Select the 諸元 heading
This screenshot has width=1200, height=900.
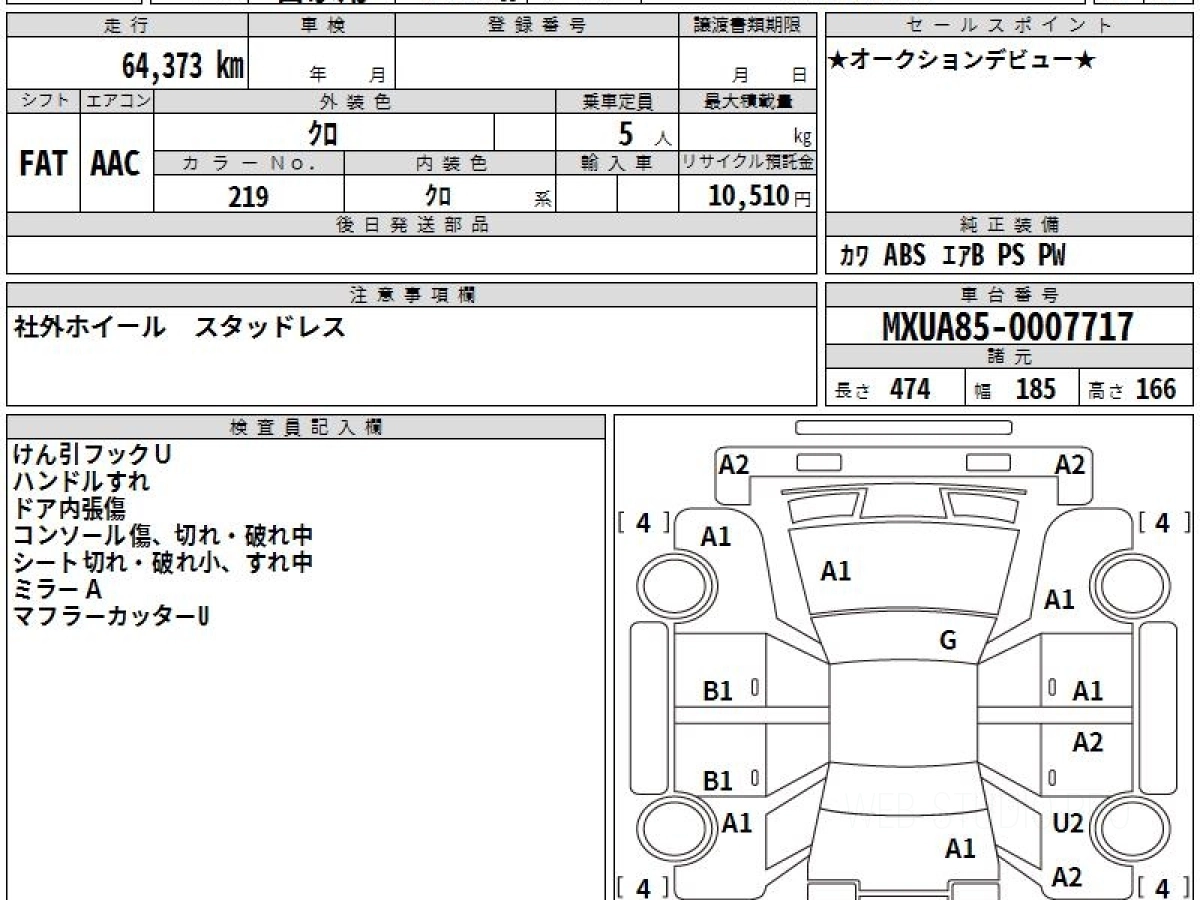tap(1010, 357)
